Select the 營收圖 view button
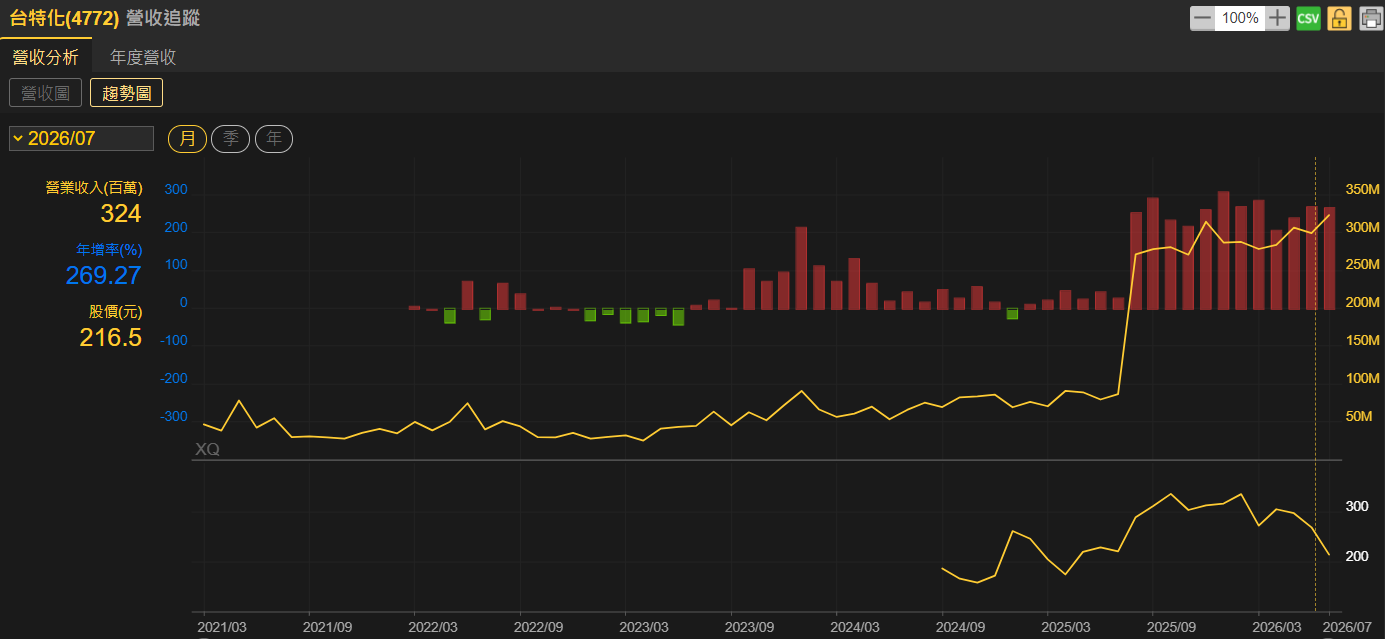 pyautogui.click(x=45, y=93)
